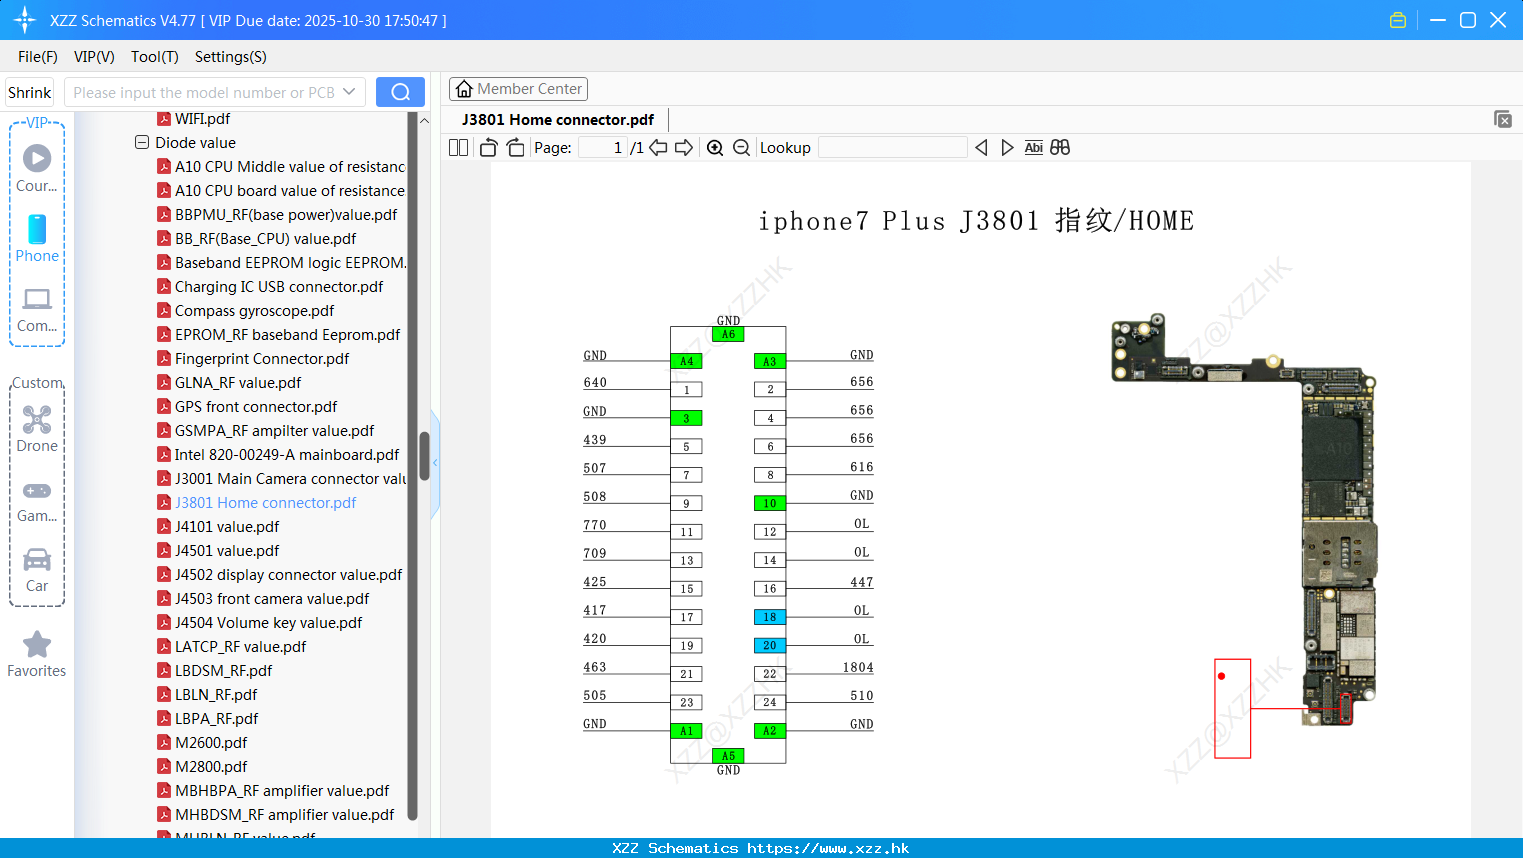Select the Phone category

point(37,239)
